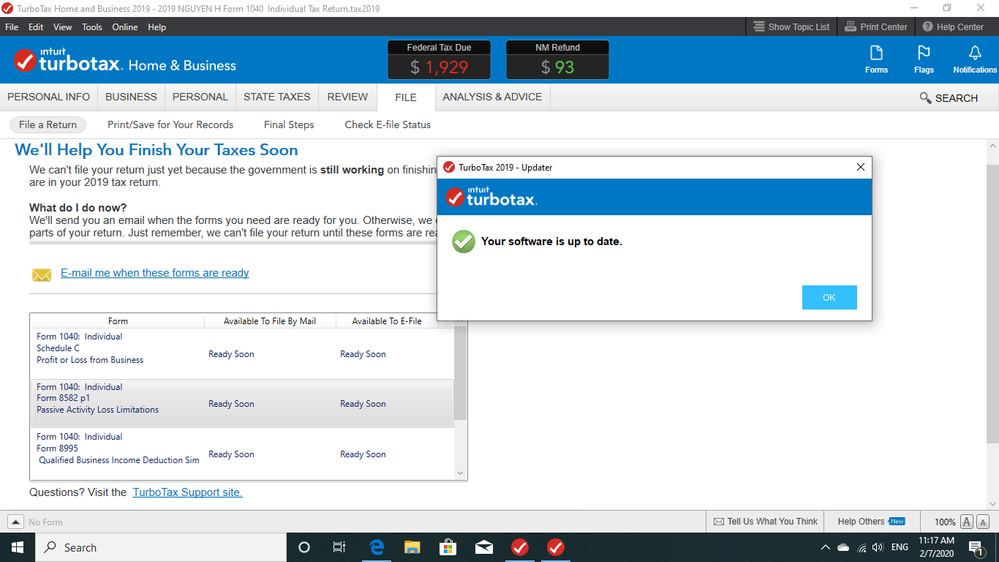The image size is (999, 562).
Task: Click E-mail me when these forms are ready
Action: tap(155, 273)
